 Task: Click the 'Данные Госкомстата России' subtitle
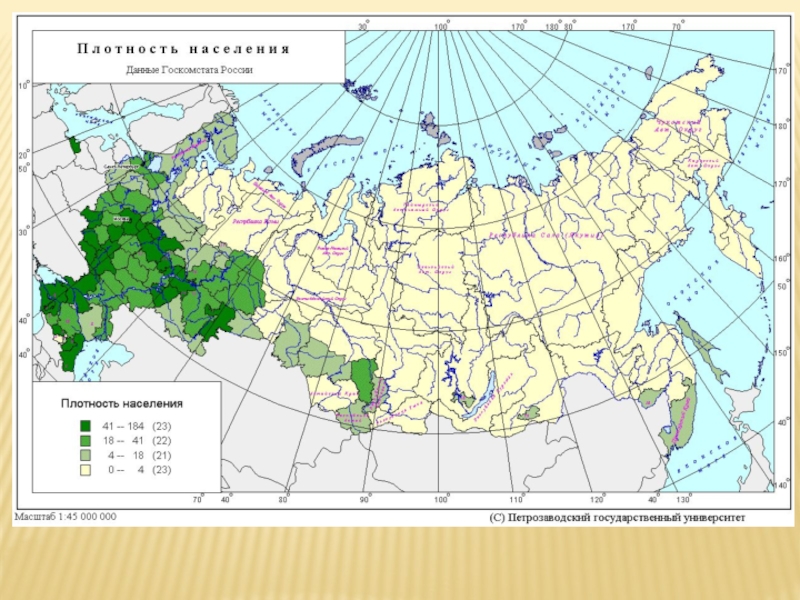[x=189, y=70]
